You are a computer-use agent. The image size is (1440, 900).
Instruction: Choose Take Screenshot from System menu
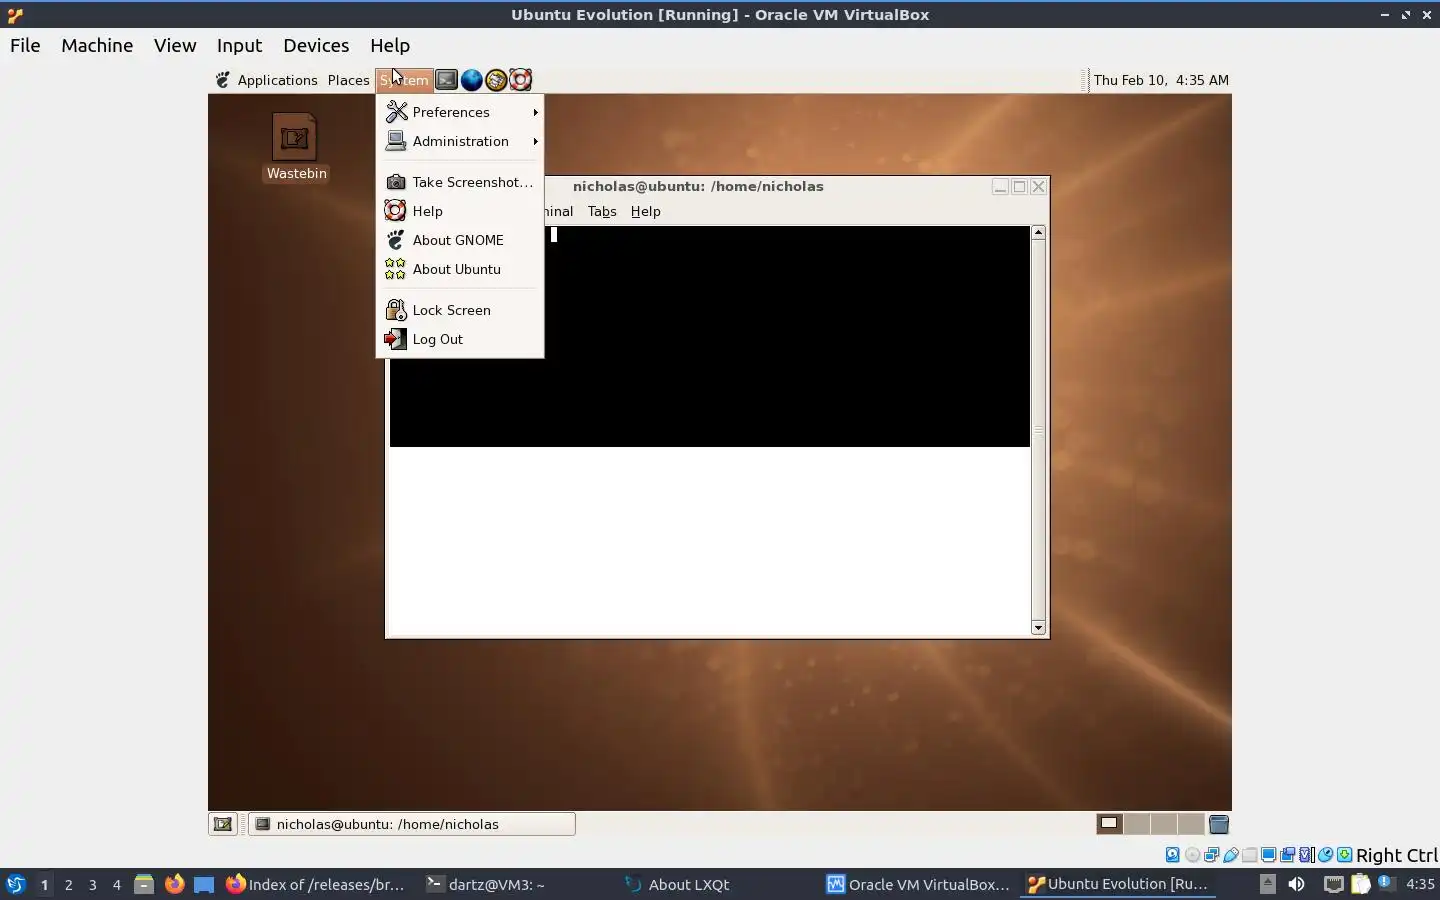pyautogui.click(x=460, y=182)
